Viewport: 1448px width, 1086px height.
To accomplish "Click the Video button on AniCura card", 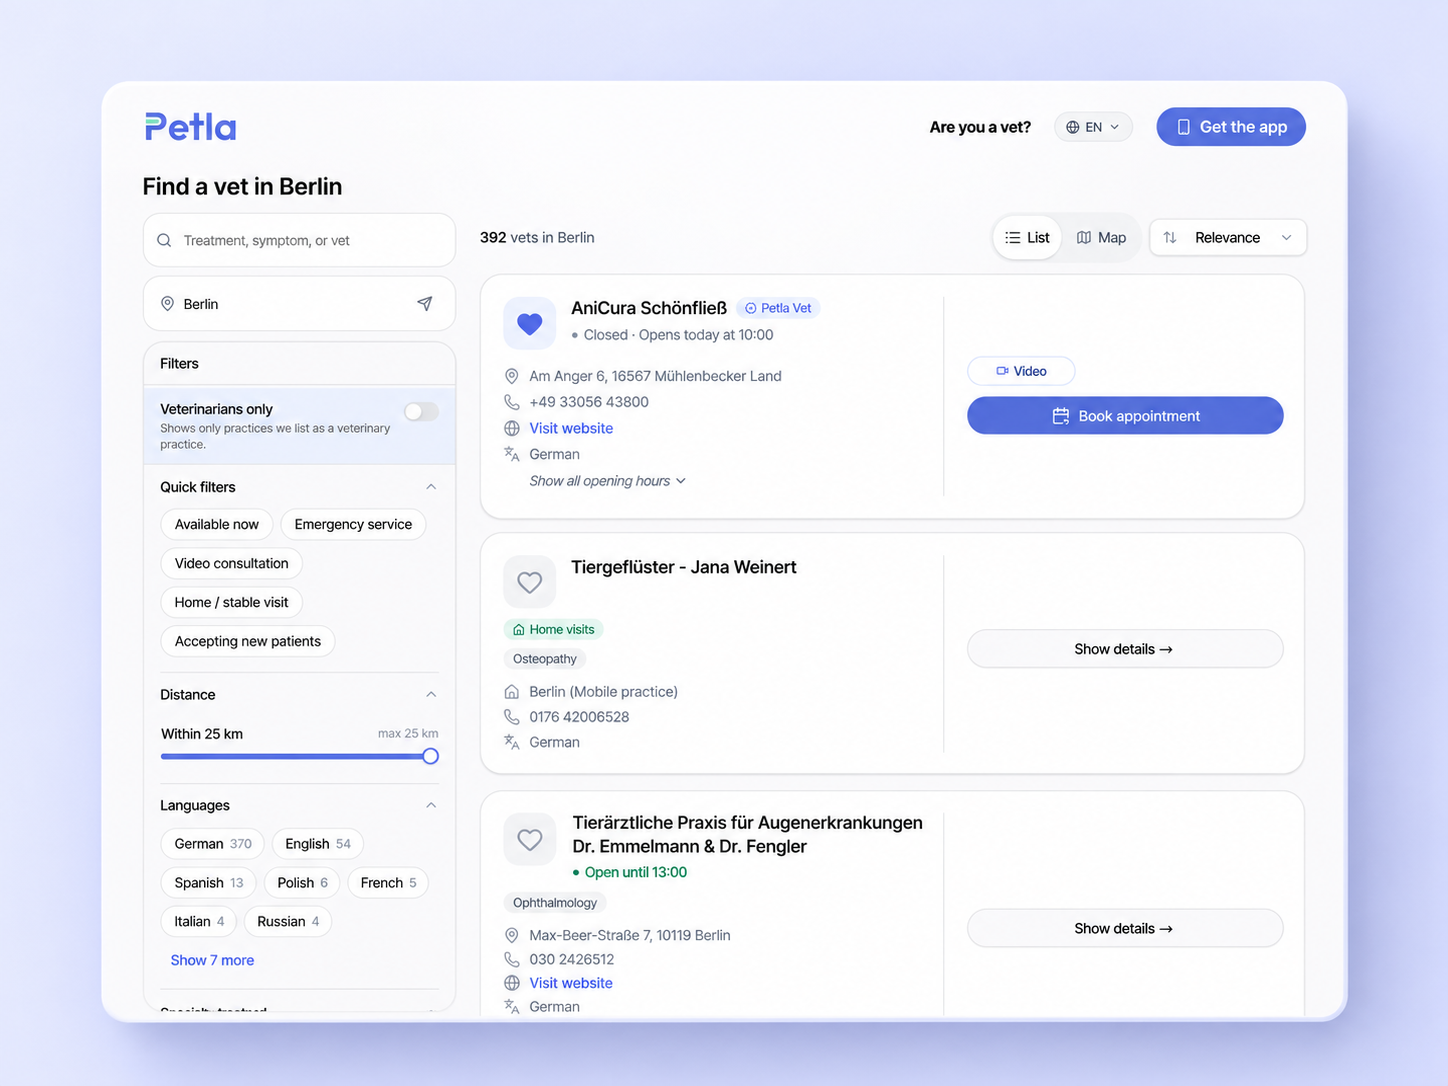I will click(x=1021, y=371).
